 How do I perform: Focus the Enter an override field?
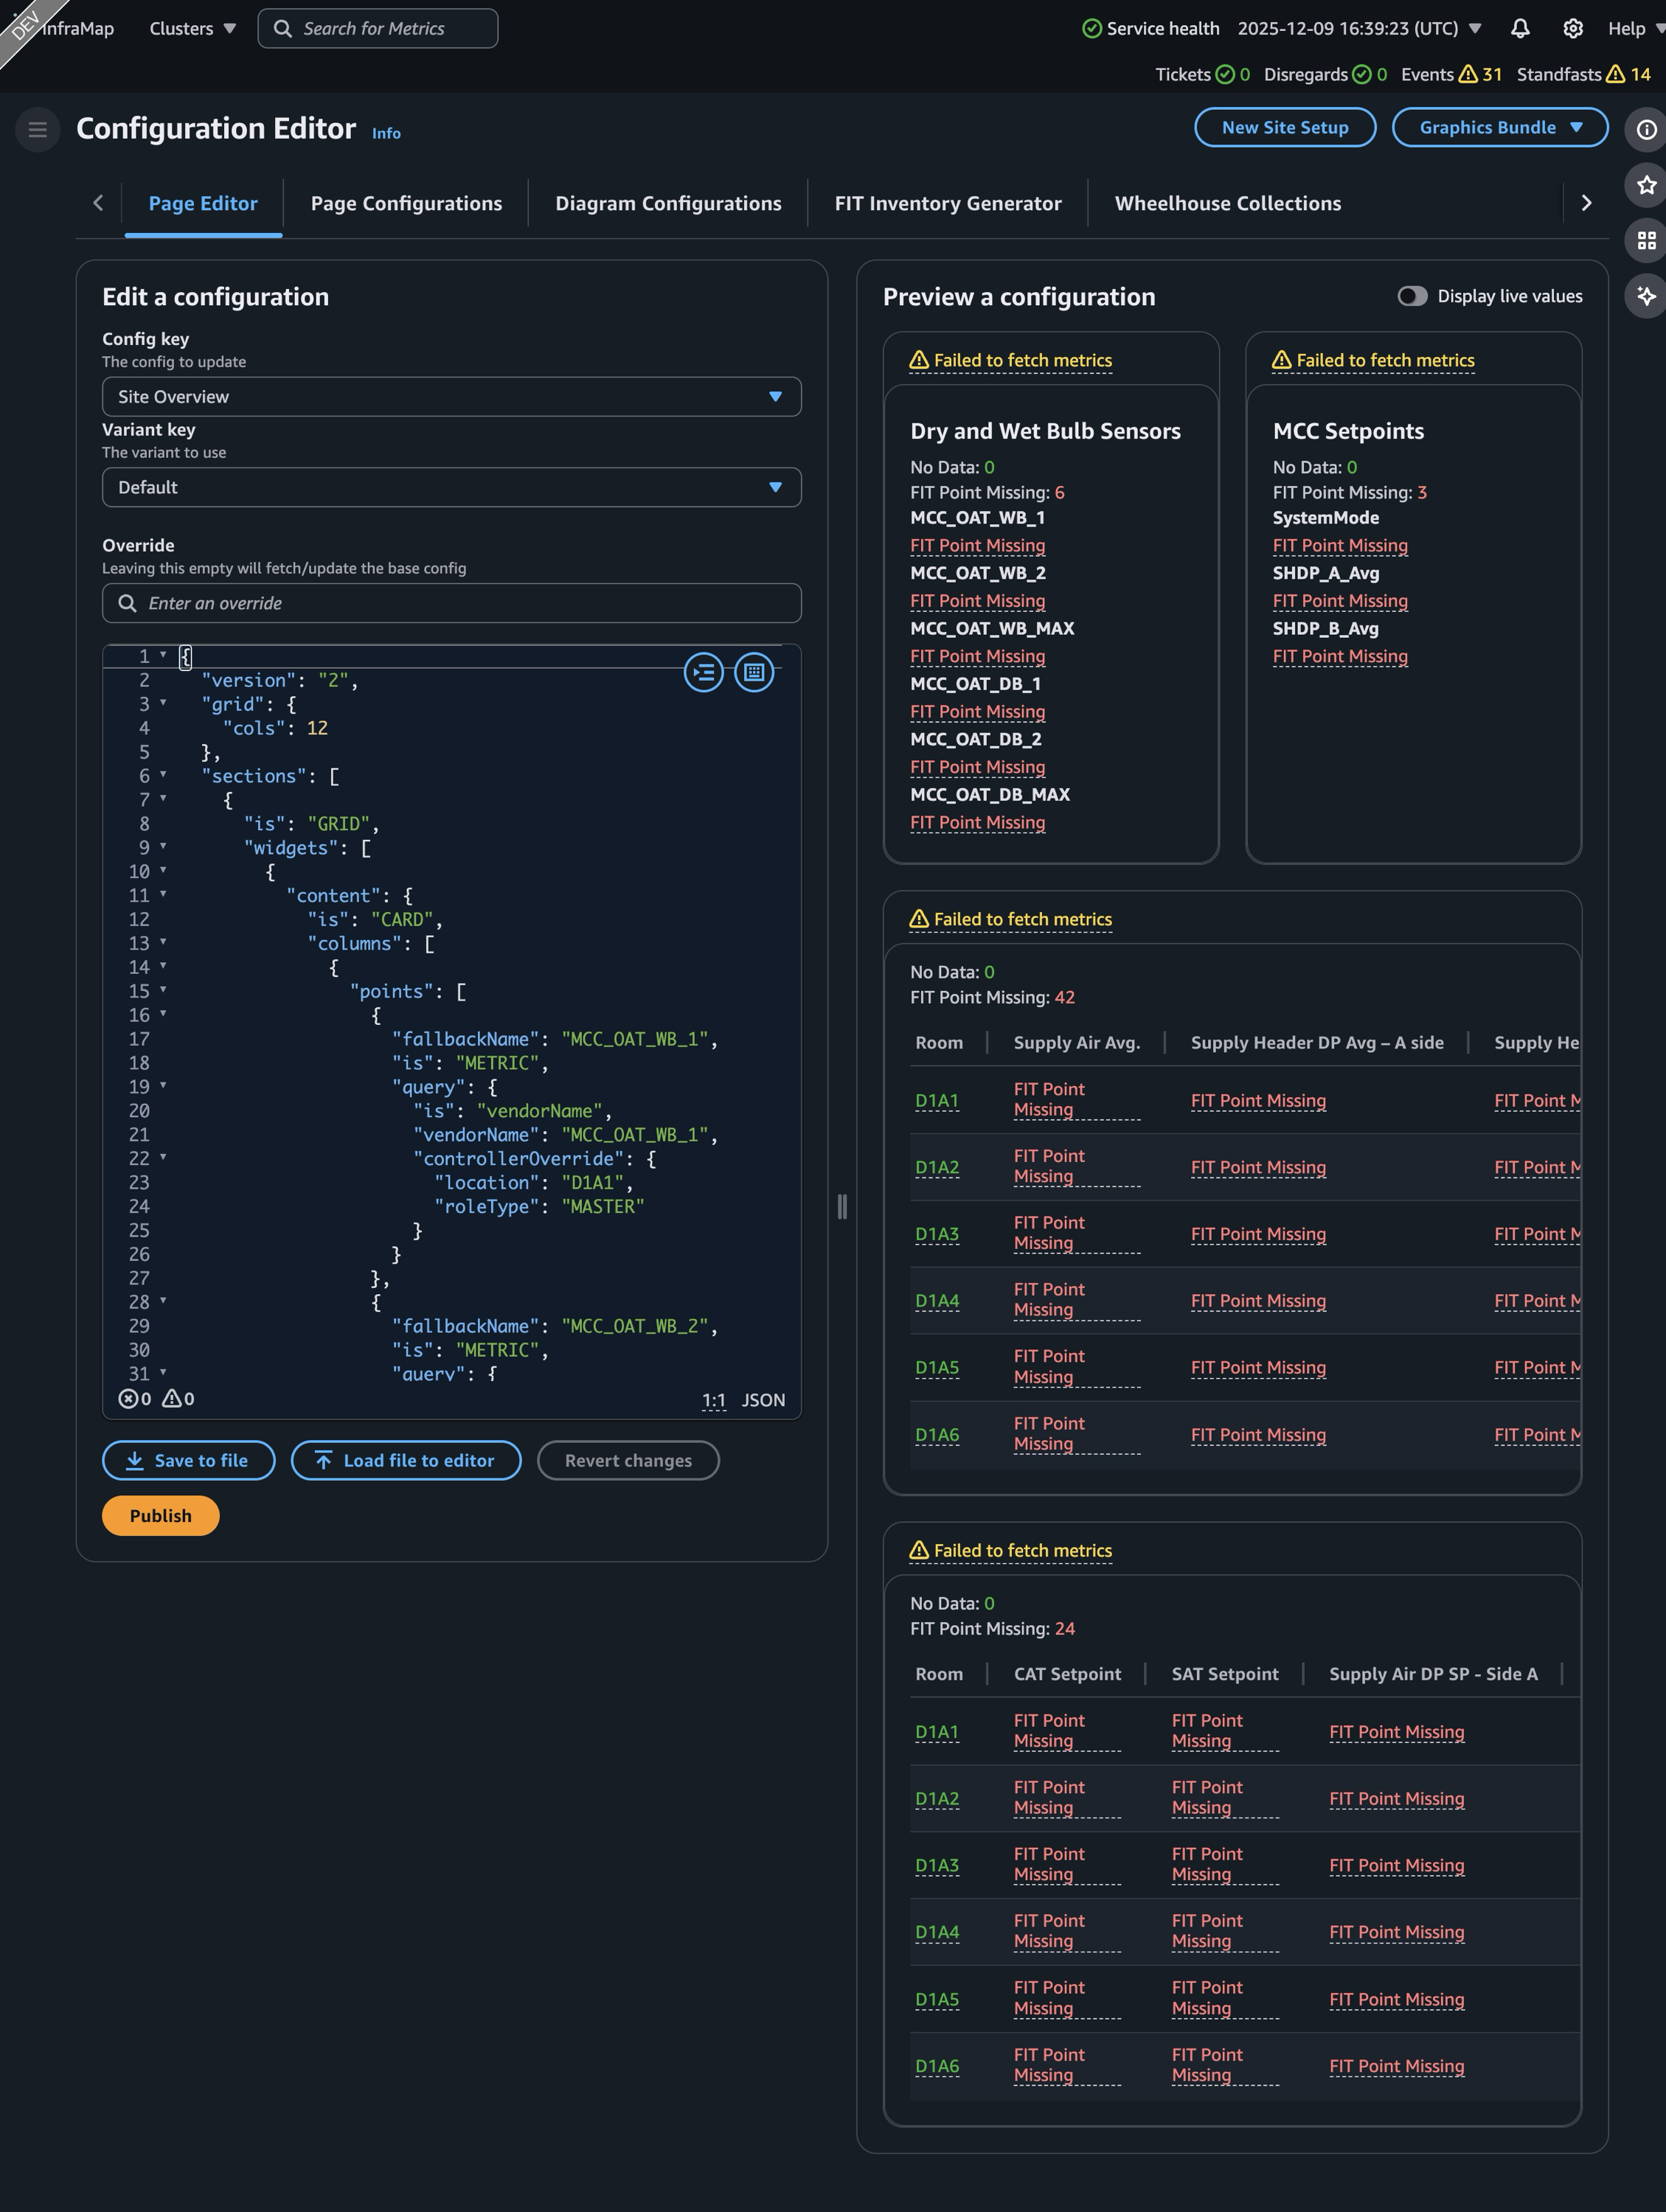click(452, 603)
